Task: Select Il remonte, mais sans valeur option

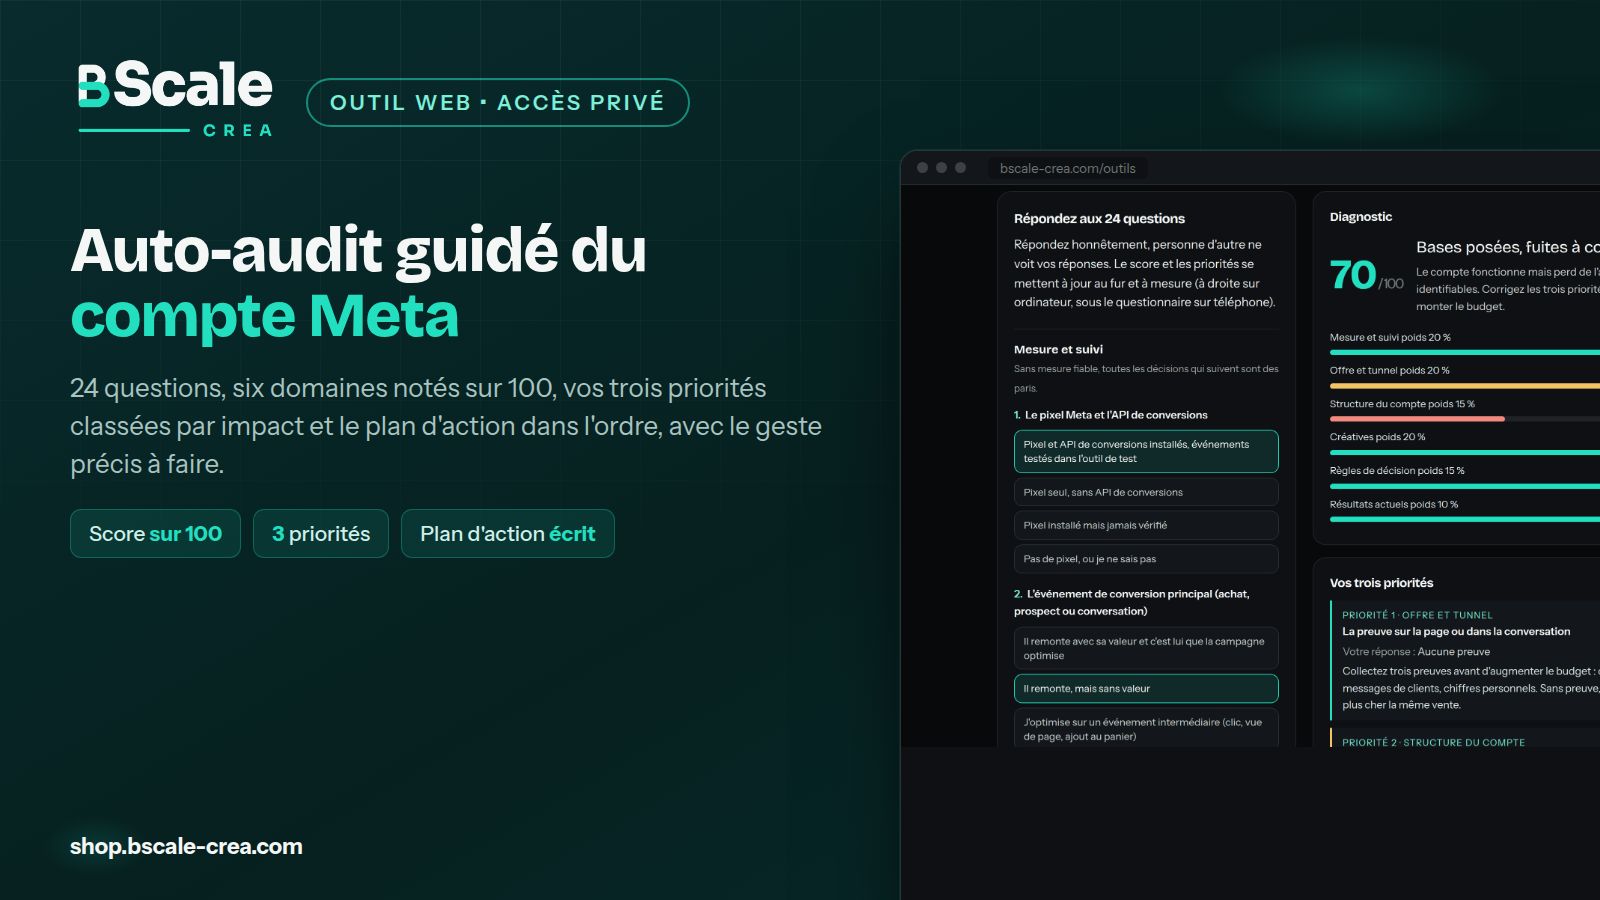Action: [x=1146, y=688]
